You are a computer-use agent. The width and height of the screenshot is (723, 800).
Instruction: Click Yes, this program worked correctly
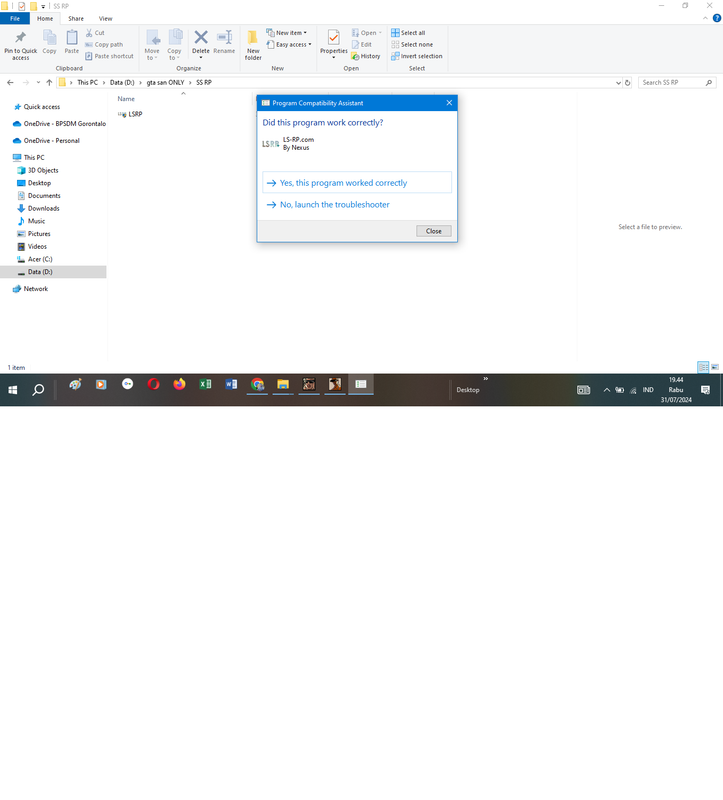(357, 183)
